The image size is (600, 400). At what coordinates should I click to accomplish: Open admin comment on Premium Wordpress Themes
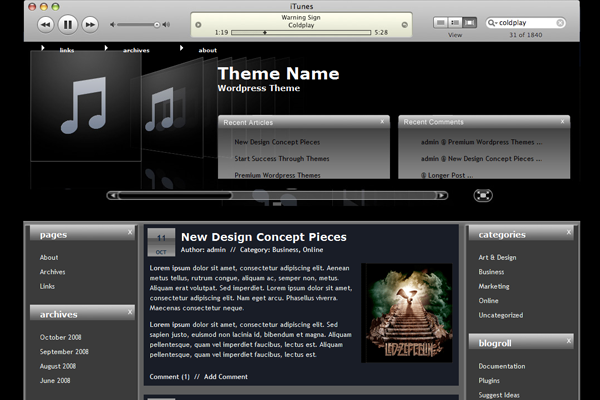pyautogui.click(x=481, y=142)
